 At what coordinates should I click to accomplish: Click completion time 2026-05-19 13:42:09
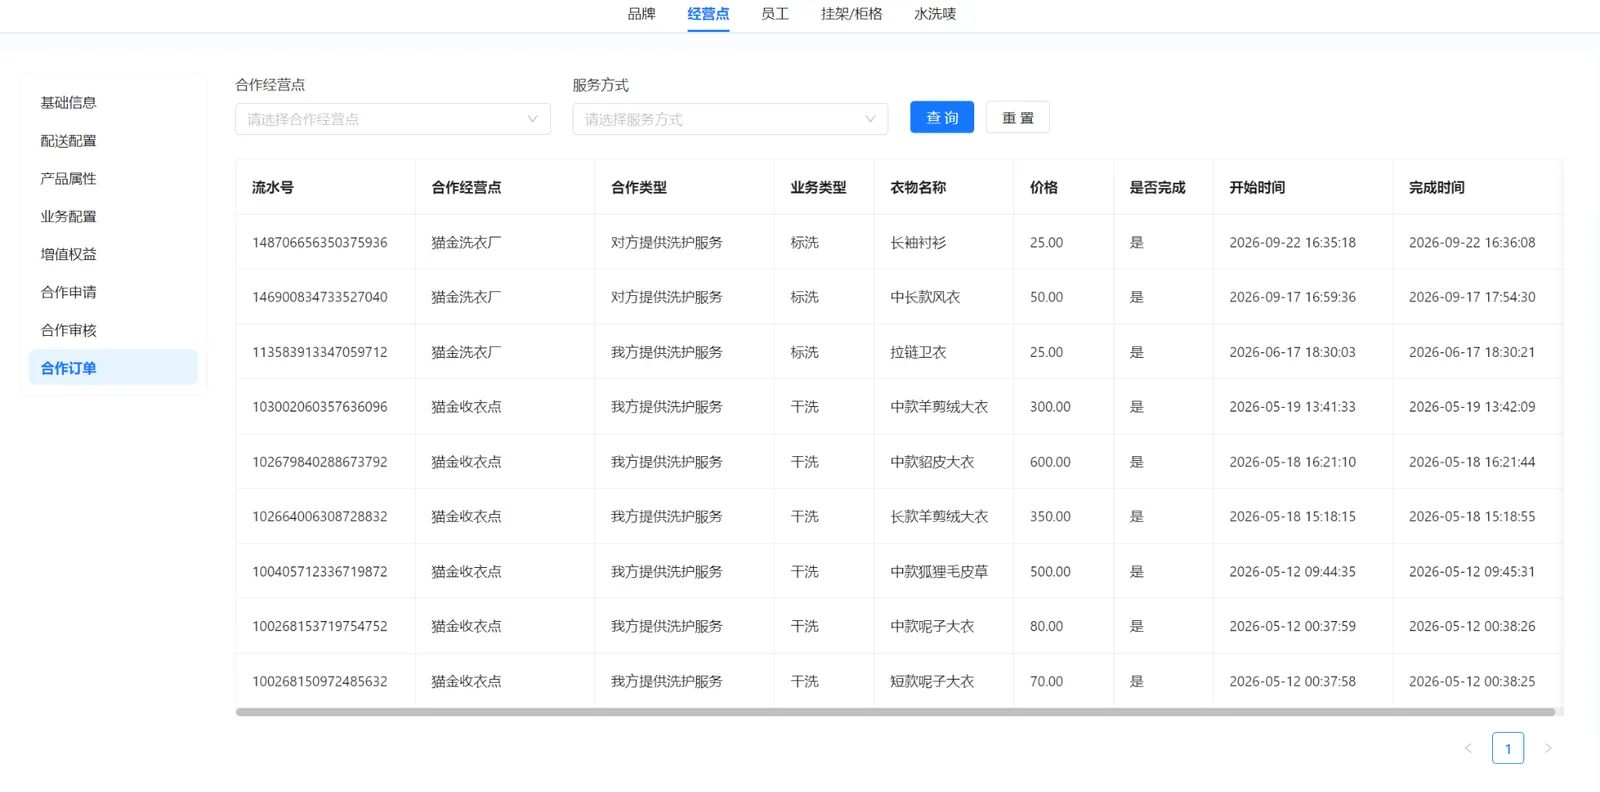1472,407
